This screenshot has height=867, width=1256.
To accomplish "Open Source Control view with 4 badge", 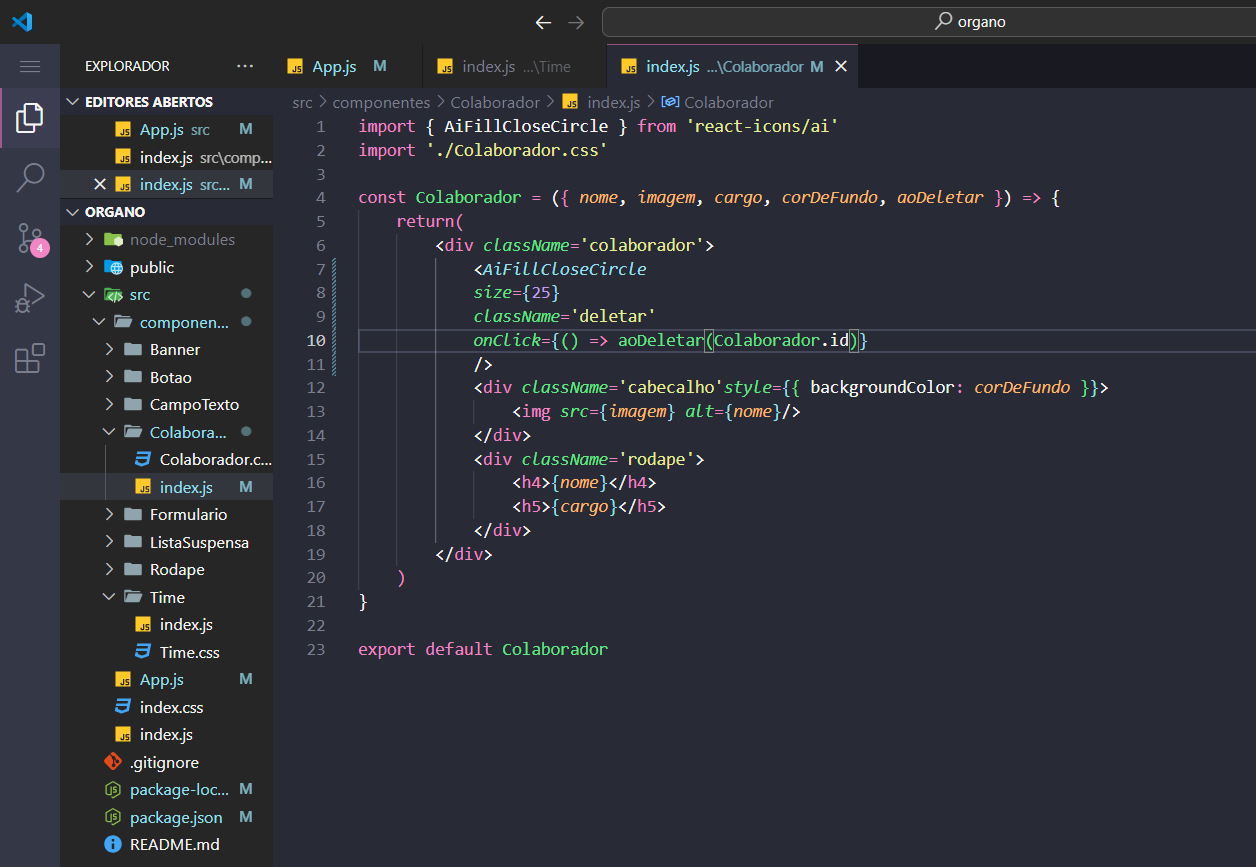I will pyautogui.click(x=30, y=238).
